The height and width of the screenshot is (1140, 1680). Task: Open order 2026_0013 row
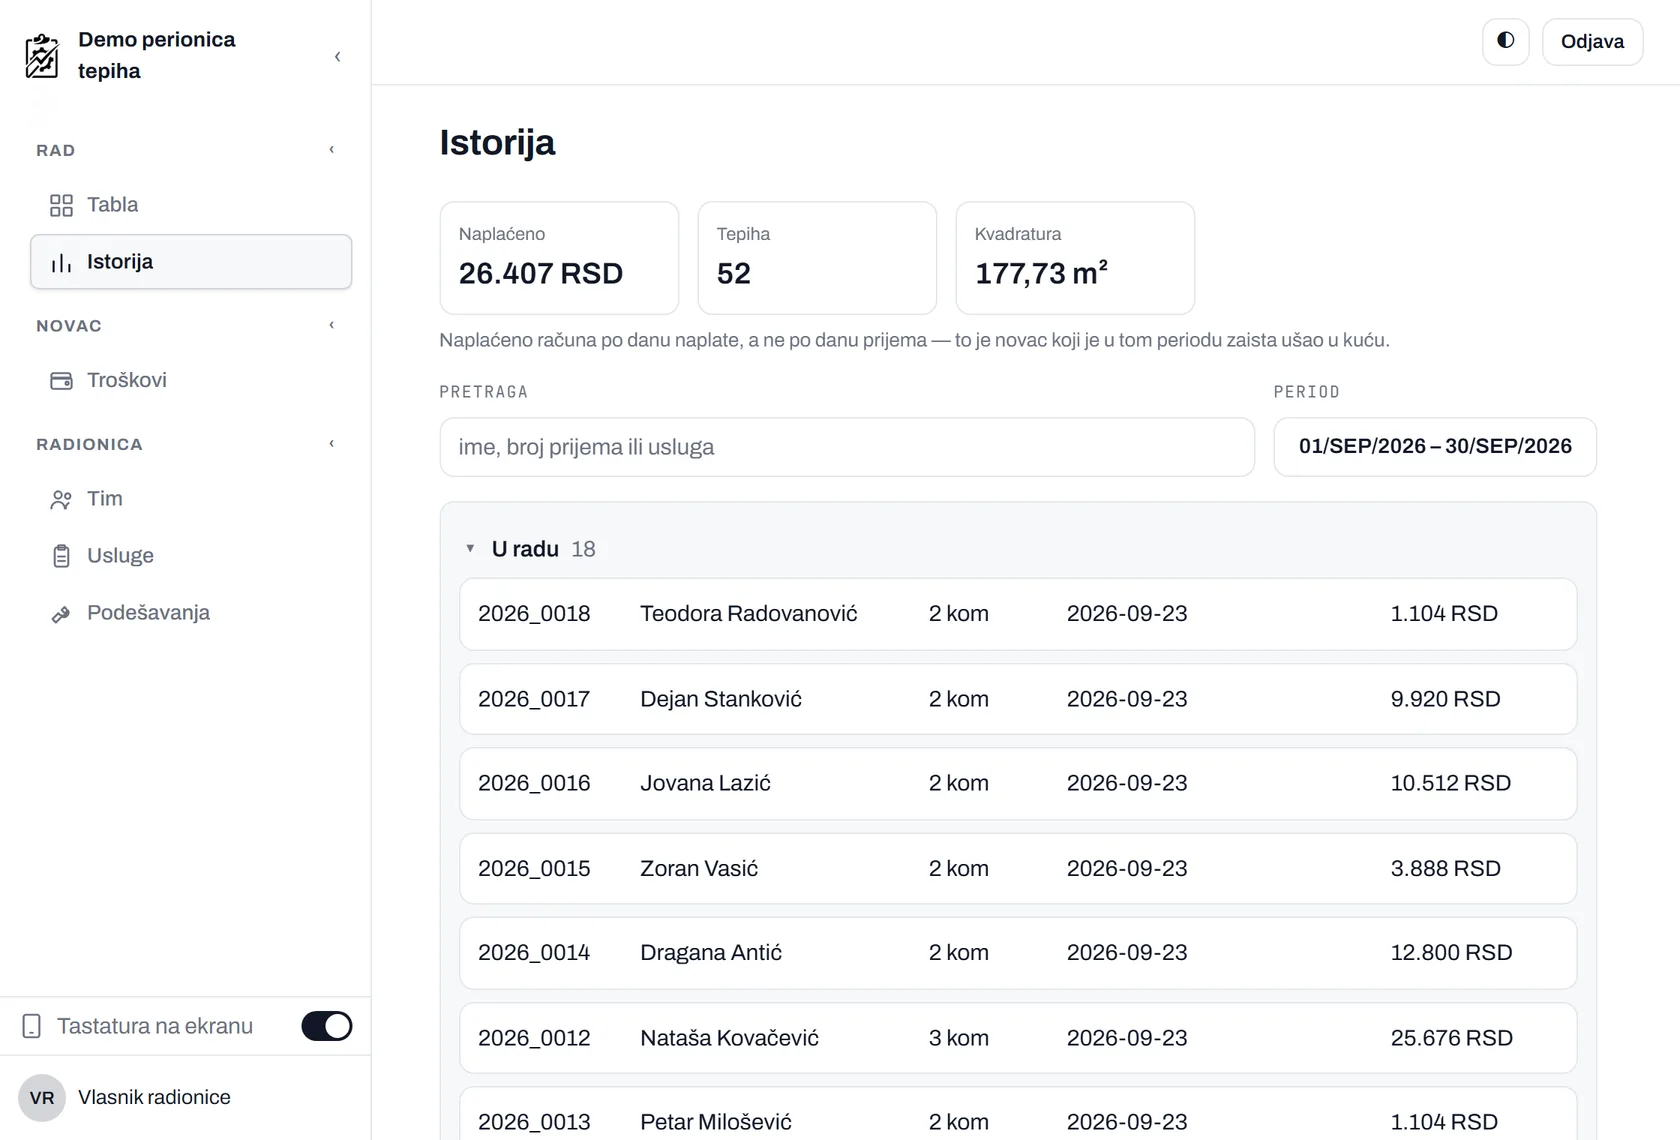click(1018, 1114)
